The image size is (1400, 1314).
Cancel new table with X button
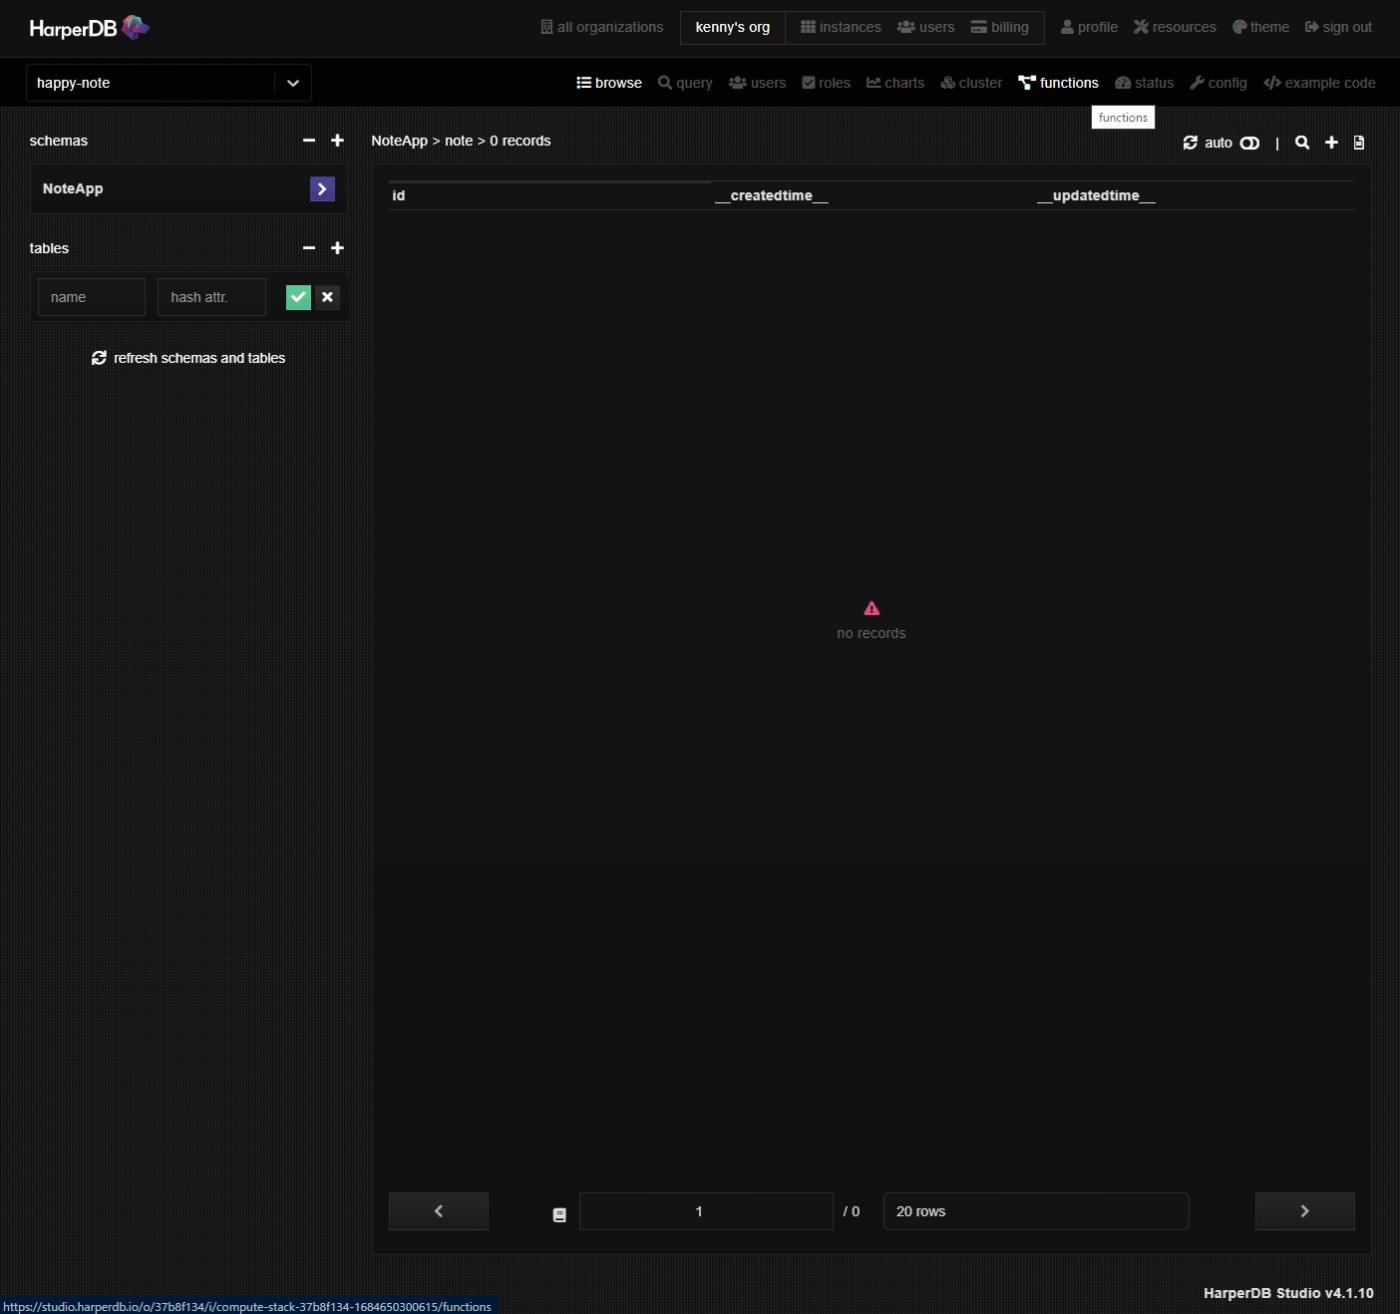[x=327, y=297]
